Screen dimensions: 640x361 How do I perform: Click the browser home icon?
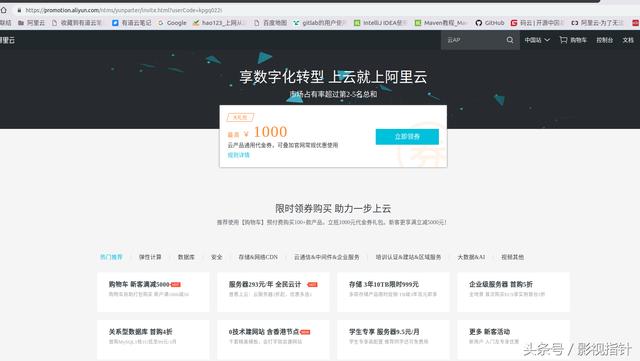coord(4,10)
